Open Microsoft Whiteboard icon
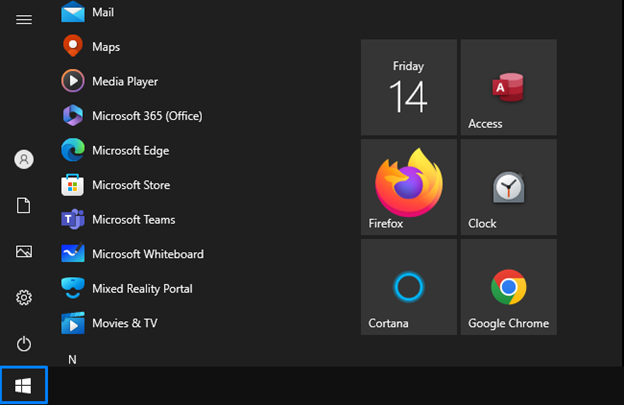Image resolution: width=624 pixels, height=405 pixels. tap(73, 253)
